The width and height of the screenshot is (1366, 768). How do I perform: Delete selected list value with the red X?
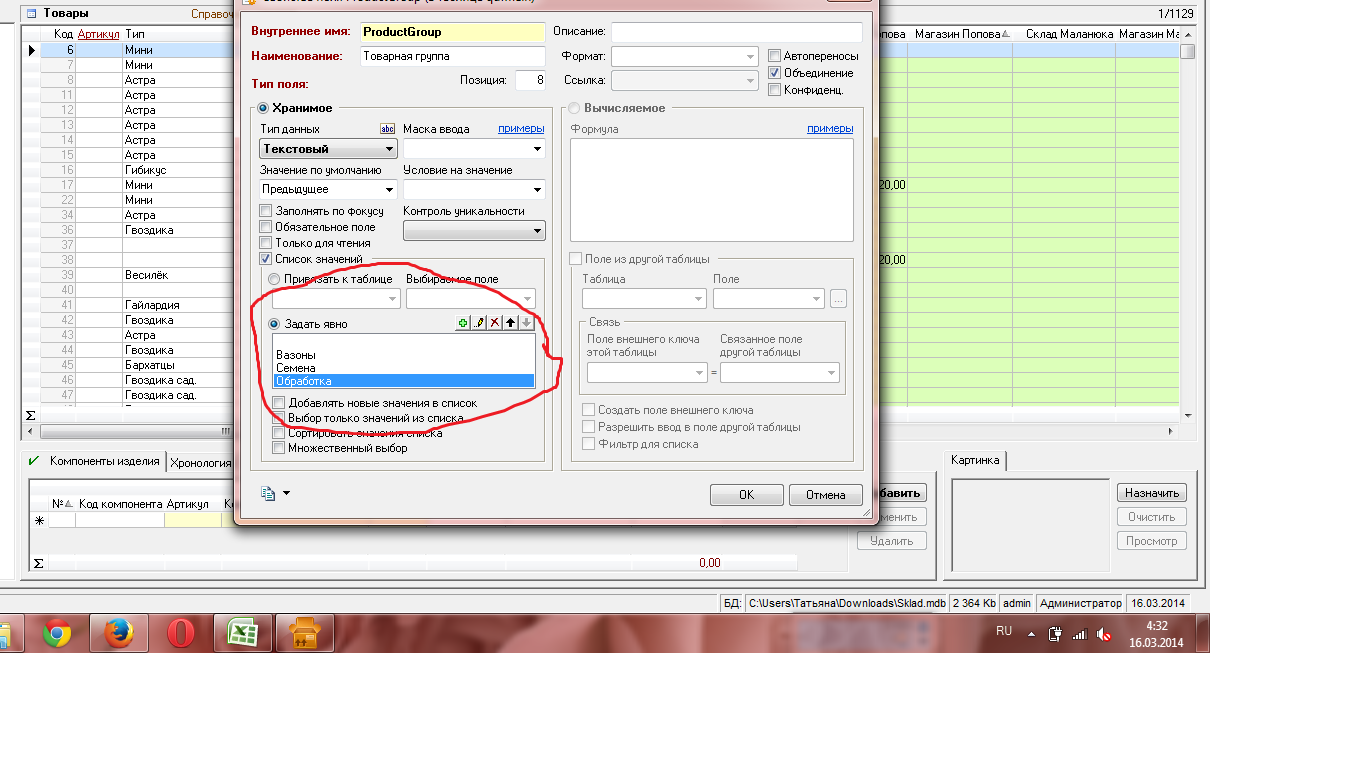494,323
